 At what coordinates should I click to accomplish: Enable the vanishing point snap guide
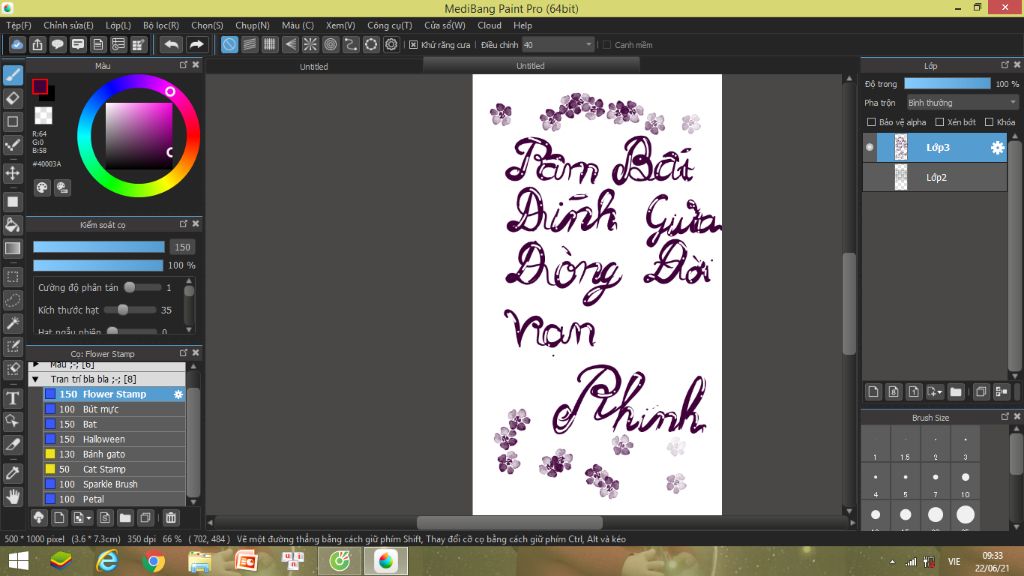290,44
